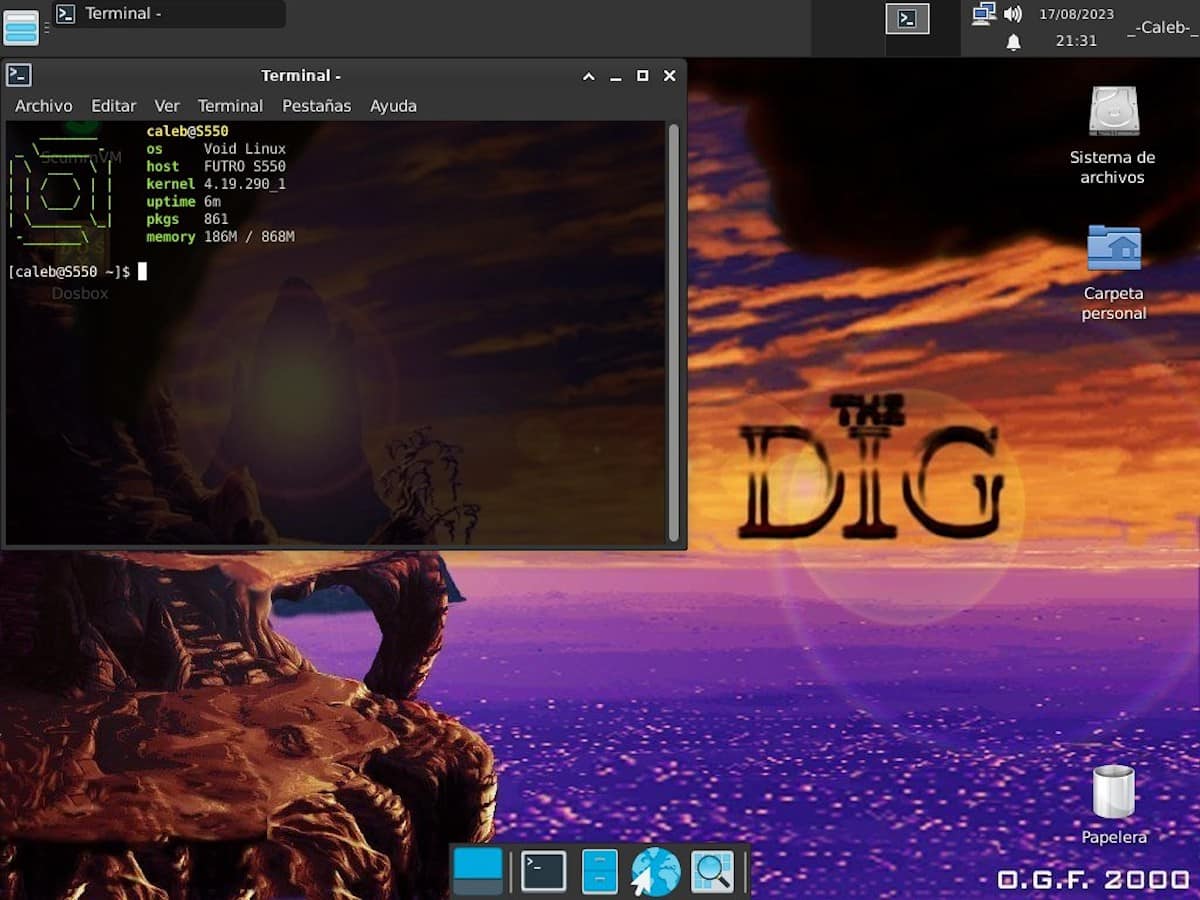
Task: Click the 'Void Linux' text in the terminal
Action: point(245,149)
